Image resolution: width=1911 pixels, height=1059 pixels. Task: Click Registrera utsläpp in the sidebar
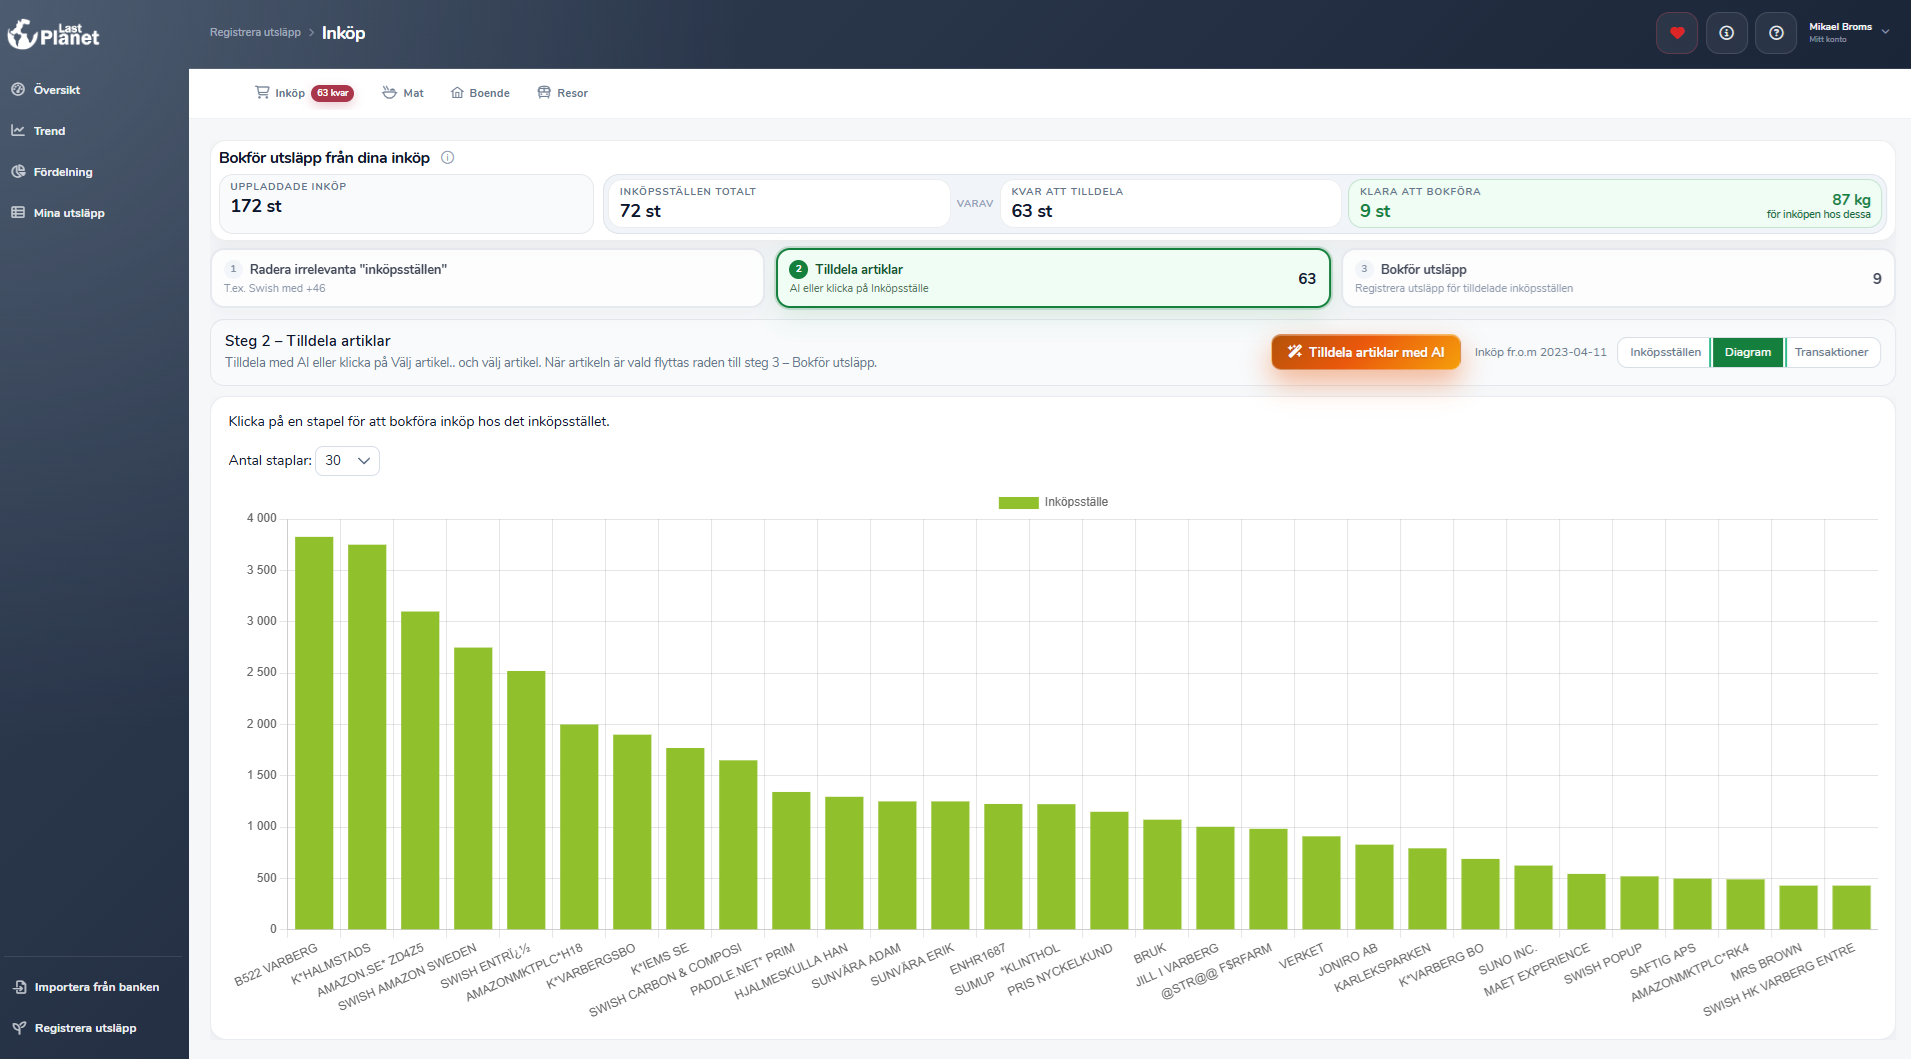coord(75,1028)
